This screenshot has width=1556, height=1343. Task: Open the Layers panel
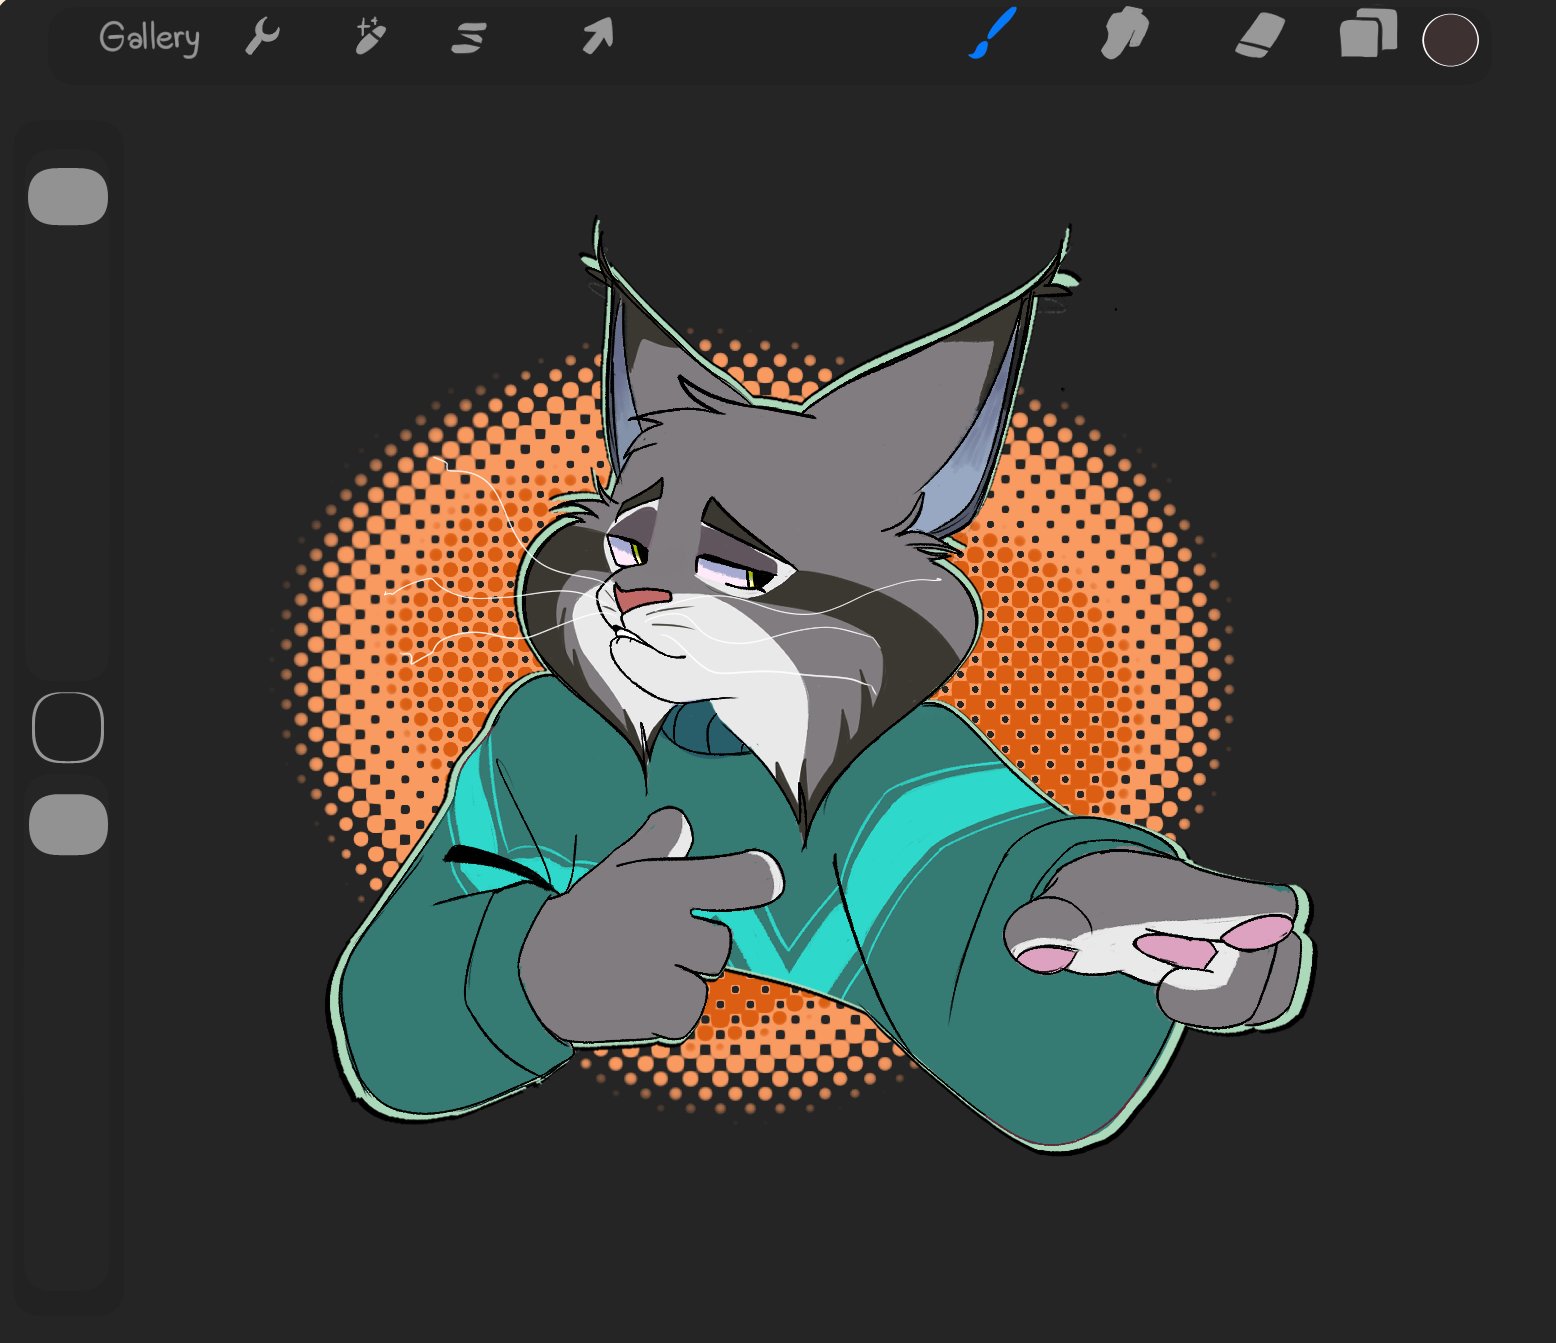tap(1368, 33)
